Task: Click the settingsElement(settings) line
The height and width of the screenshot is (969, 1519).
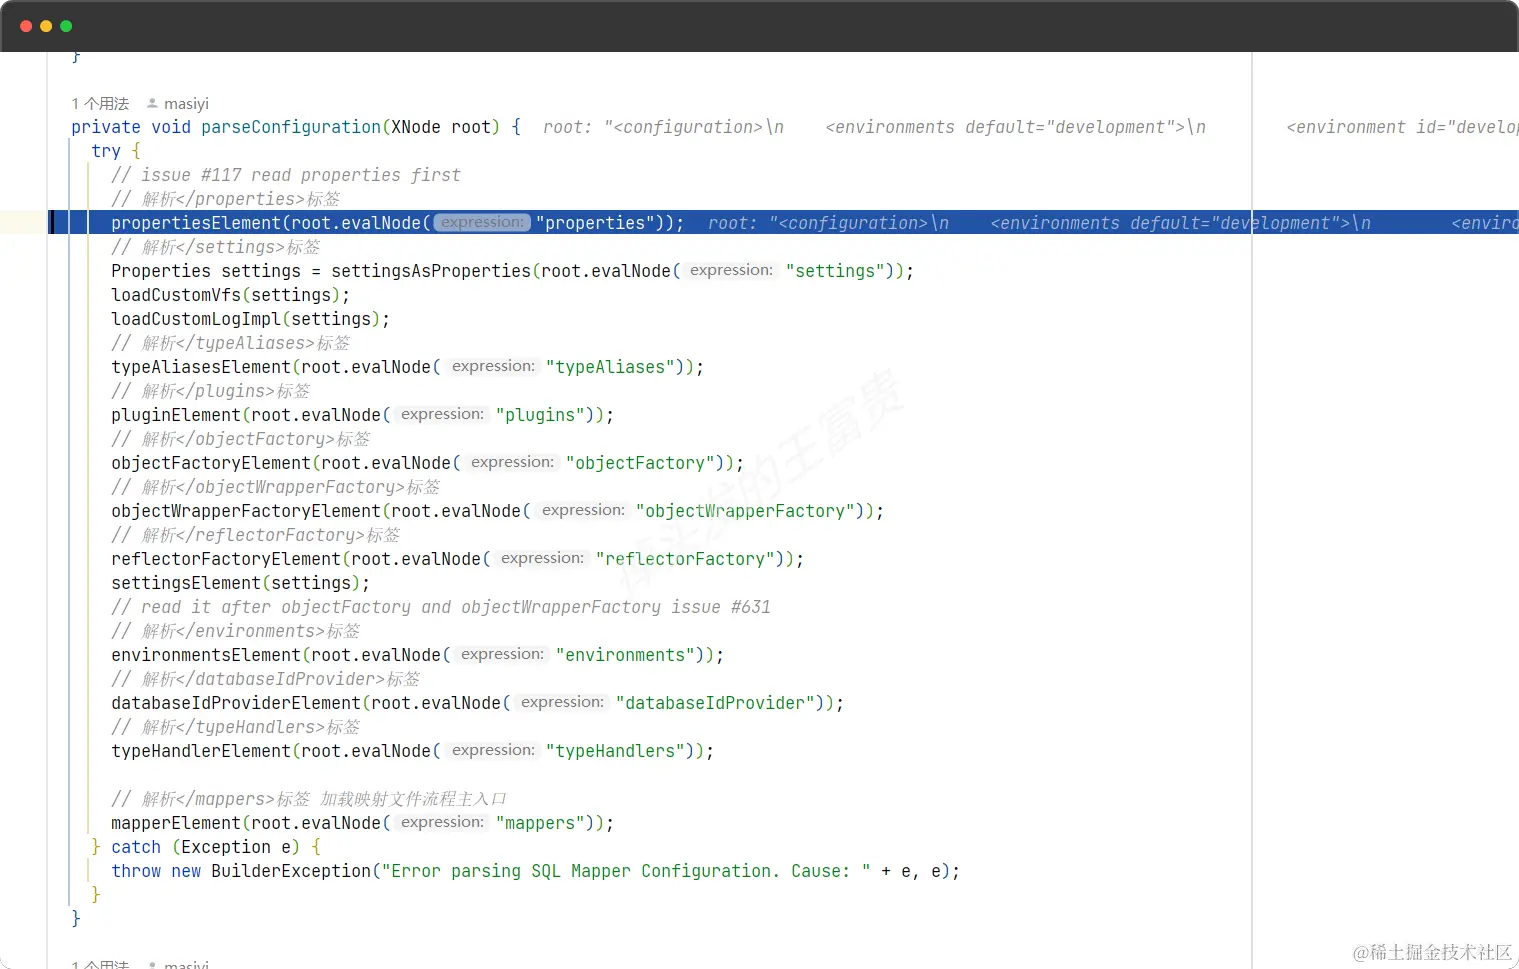Action: click(241, 583)
